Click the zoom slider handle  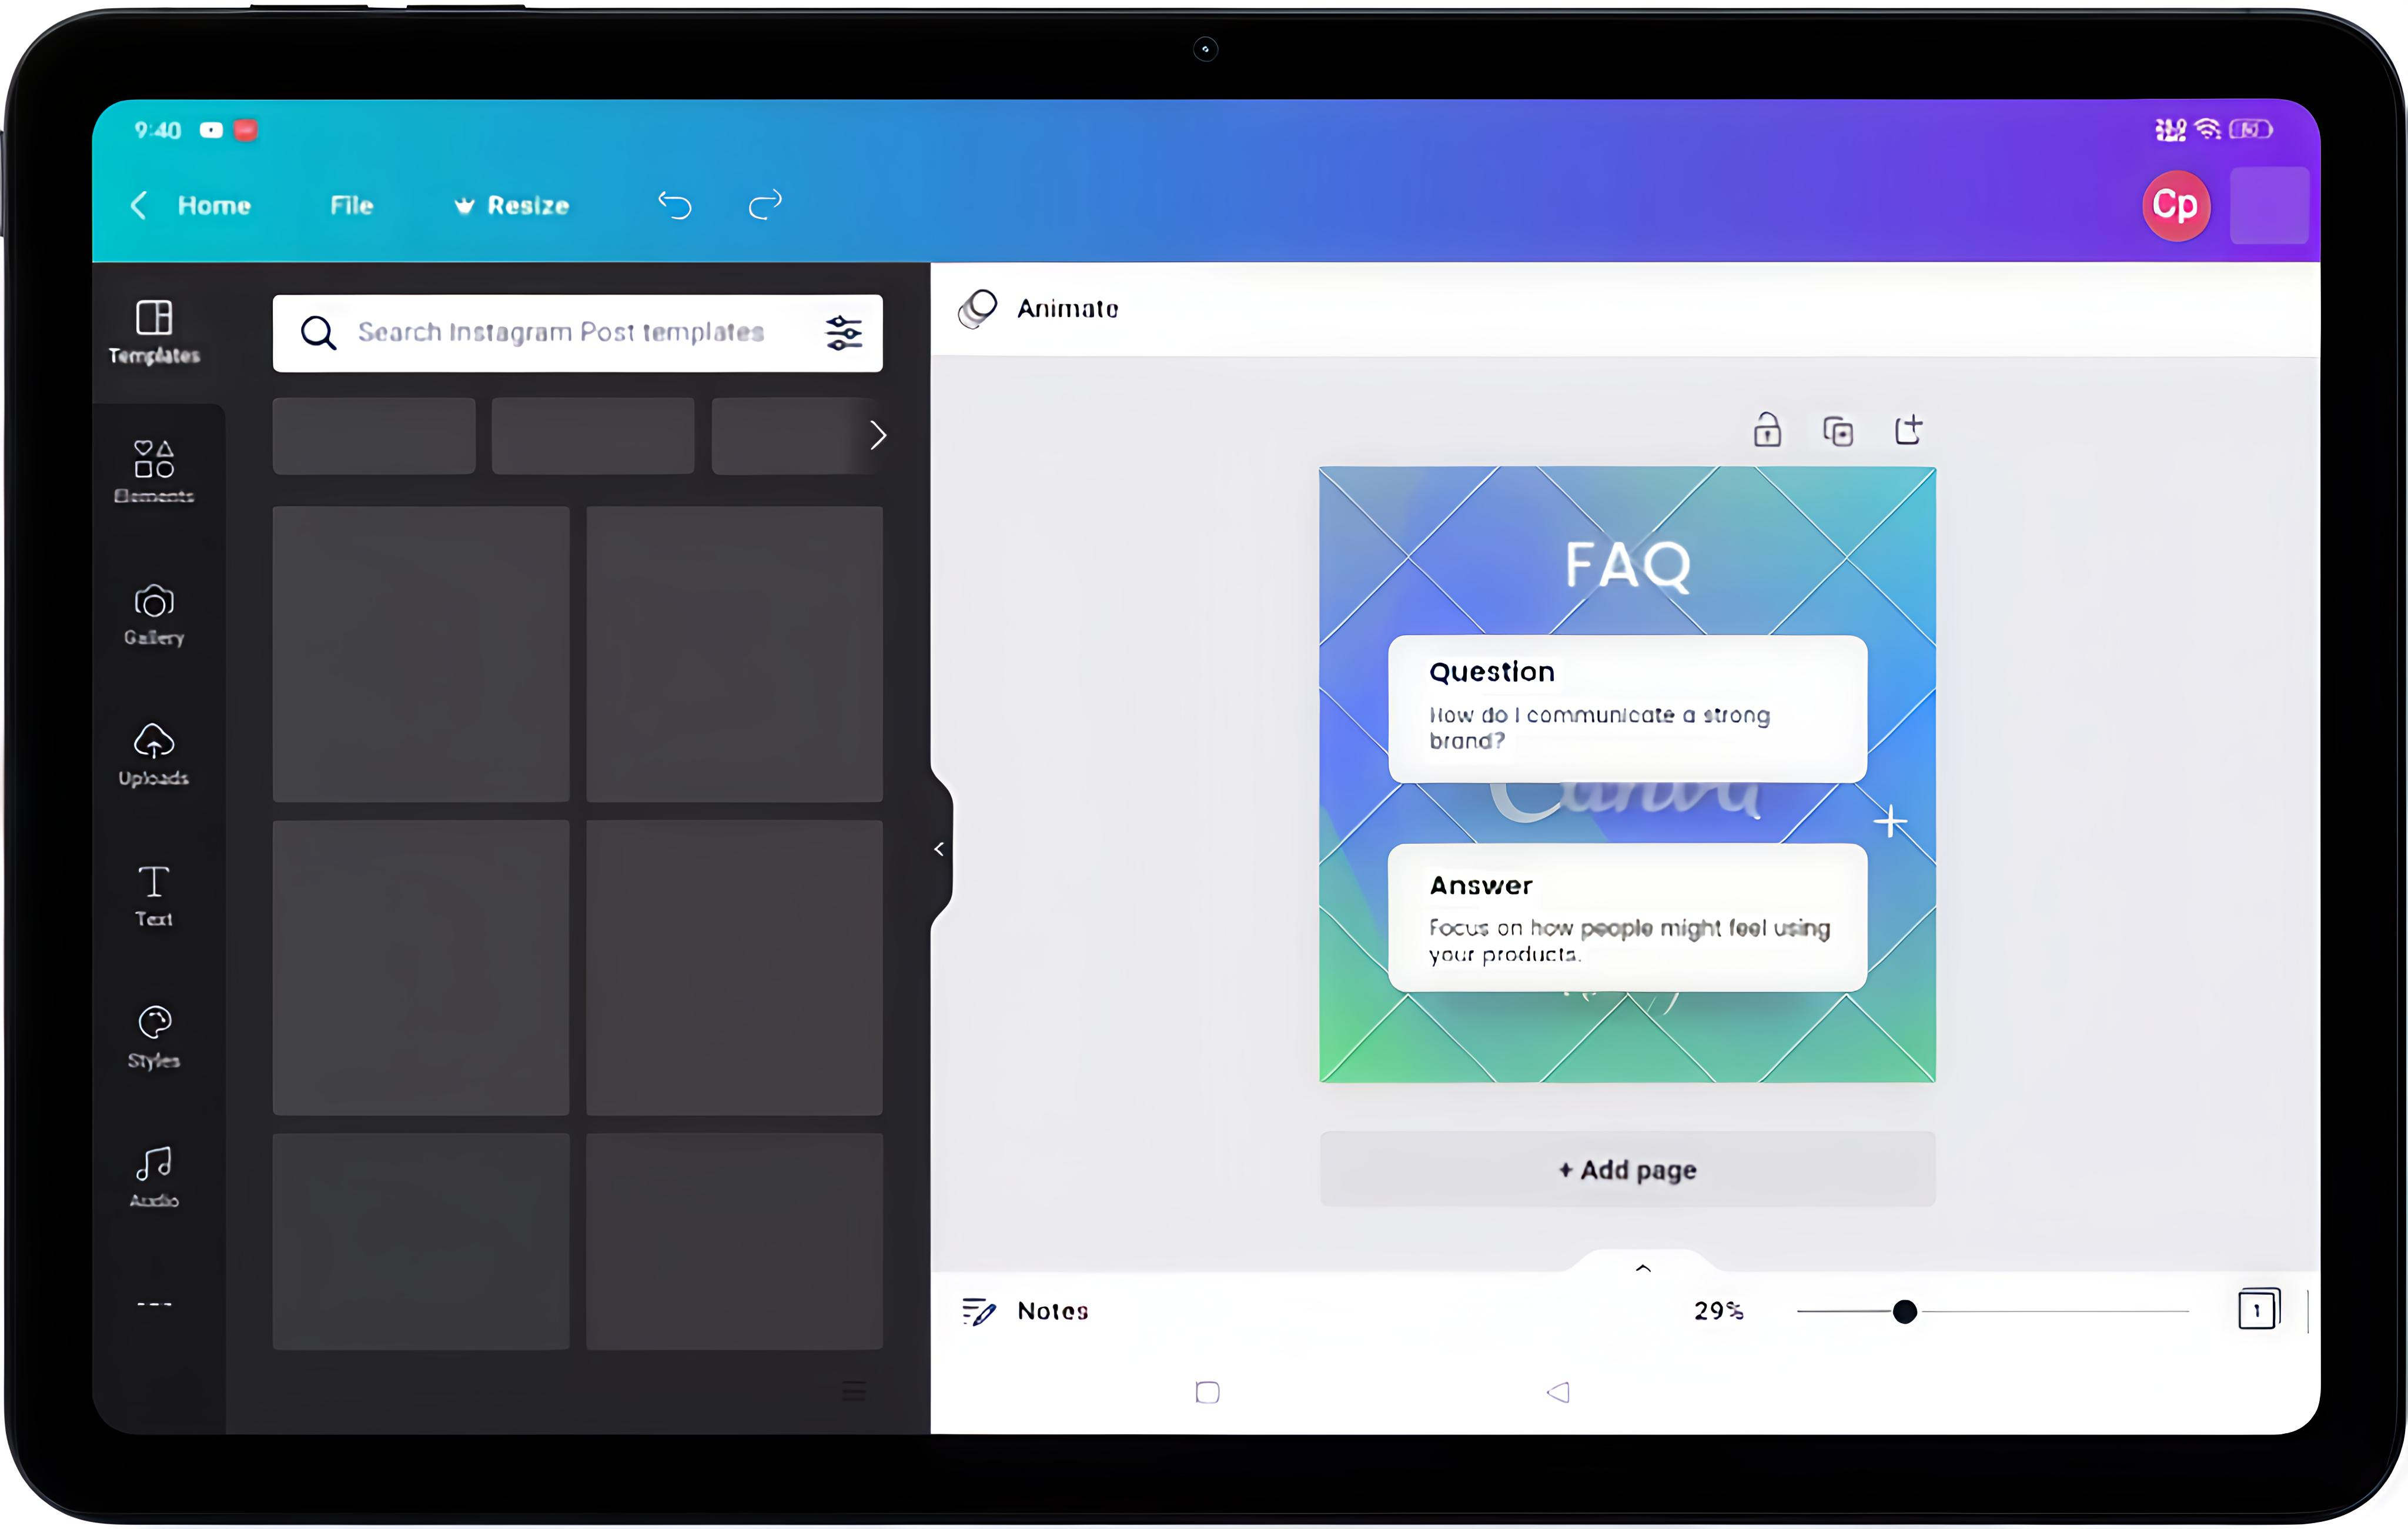(x=1905, y=1311)
